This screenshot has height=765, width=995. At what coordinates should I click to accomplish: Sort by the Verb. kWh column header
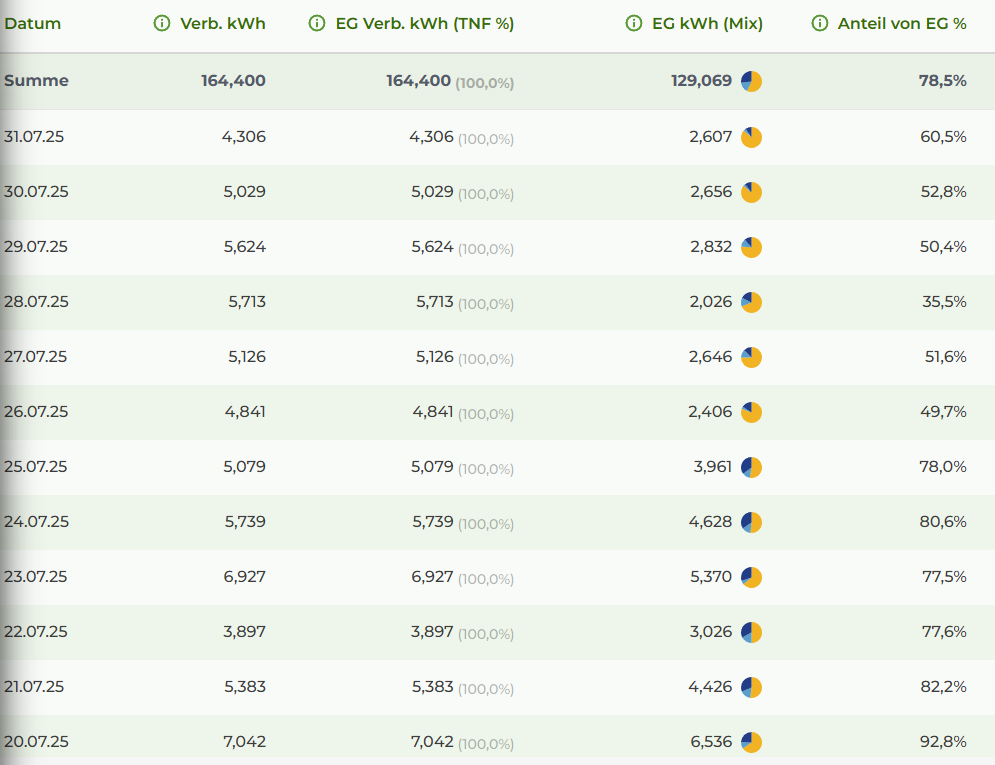coord(223,24)
